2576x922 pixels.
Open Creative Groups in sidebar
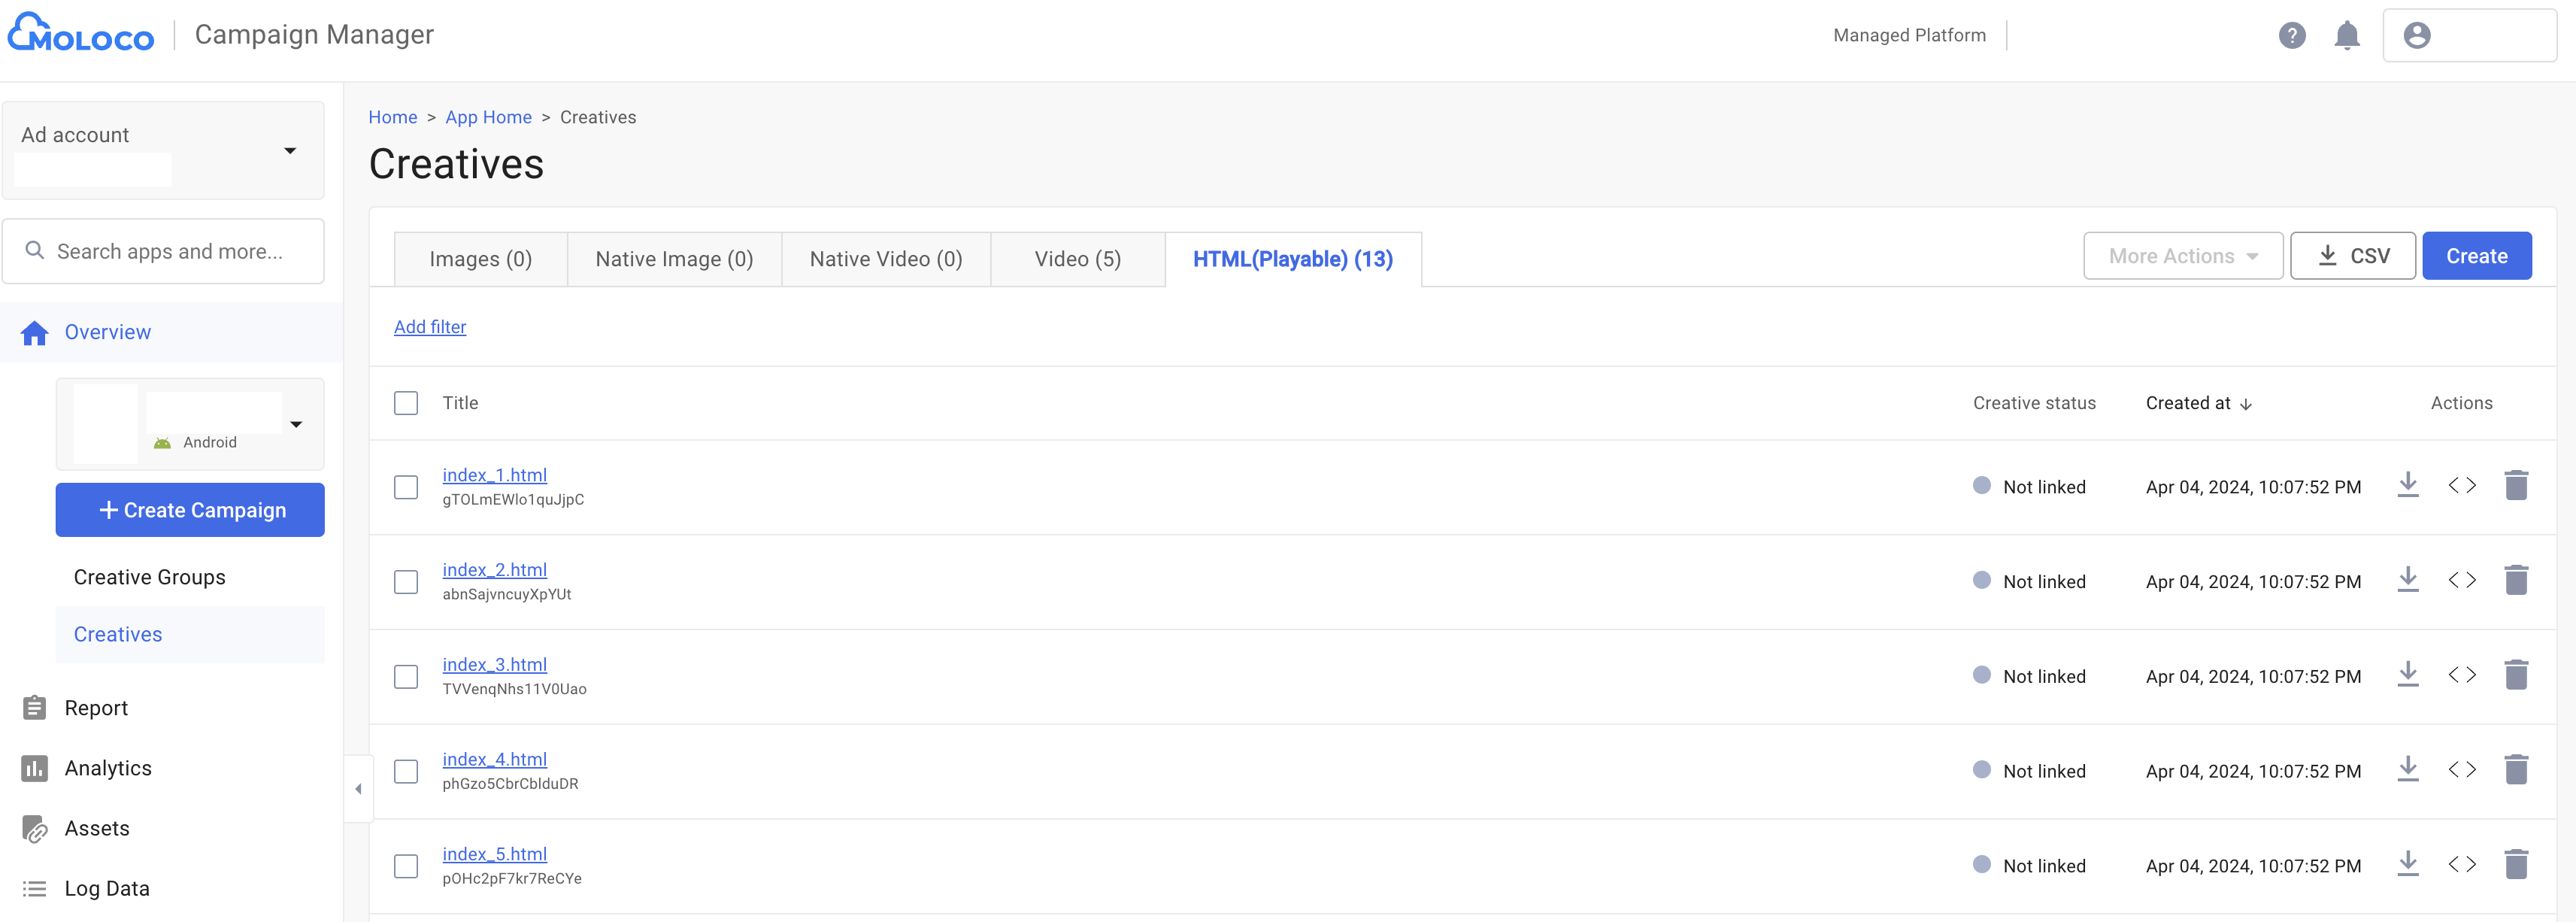pos(150,577)
